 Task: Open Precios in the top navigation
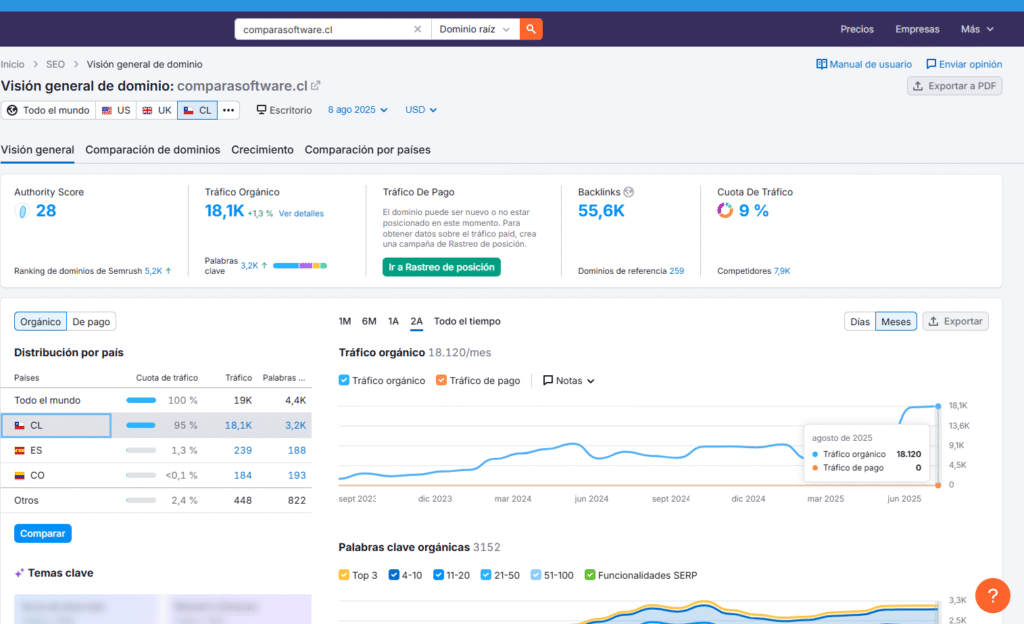pos(857,29)
